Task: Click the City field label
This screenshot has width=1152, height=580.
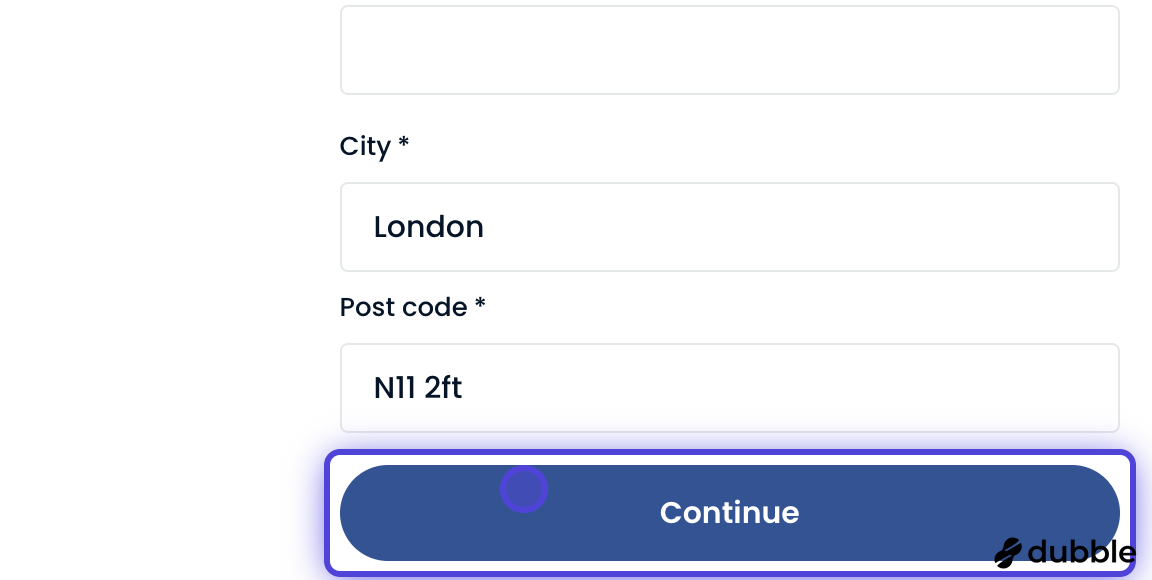Action: click(x=374, y=146)
